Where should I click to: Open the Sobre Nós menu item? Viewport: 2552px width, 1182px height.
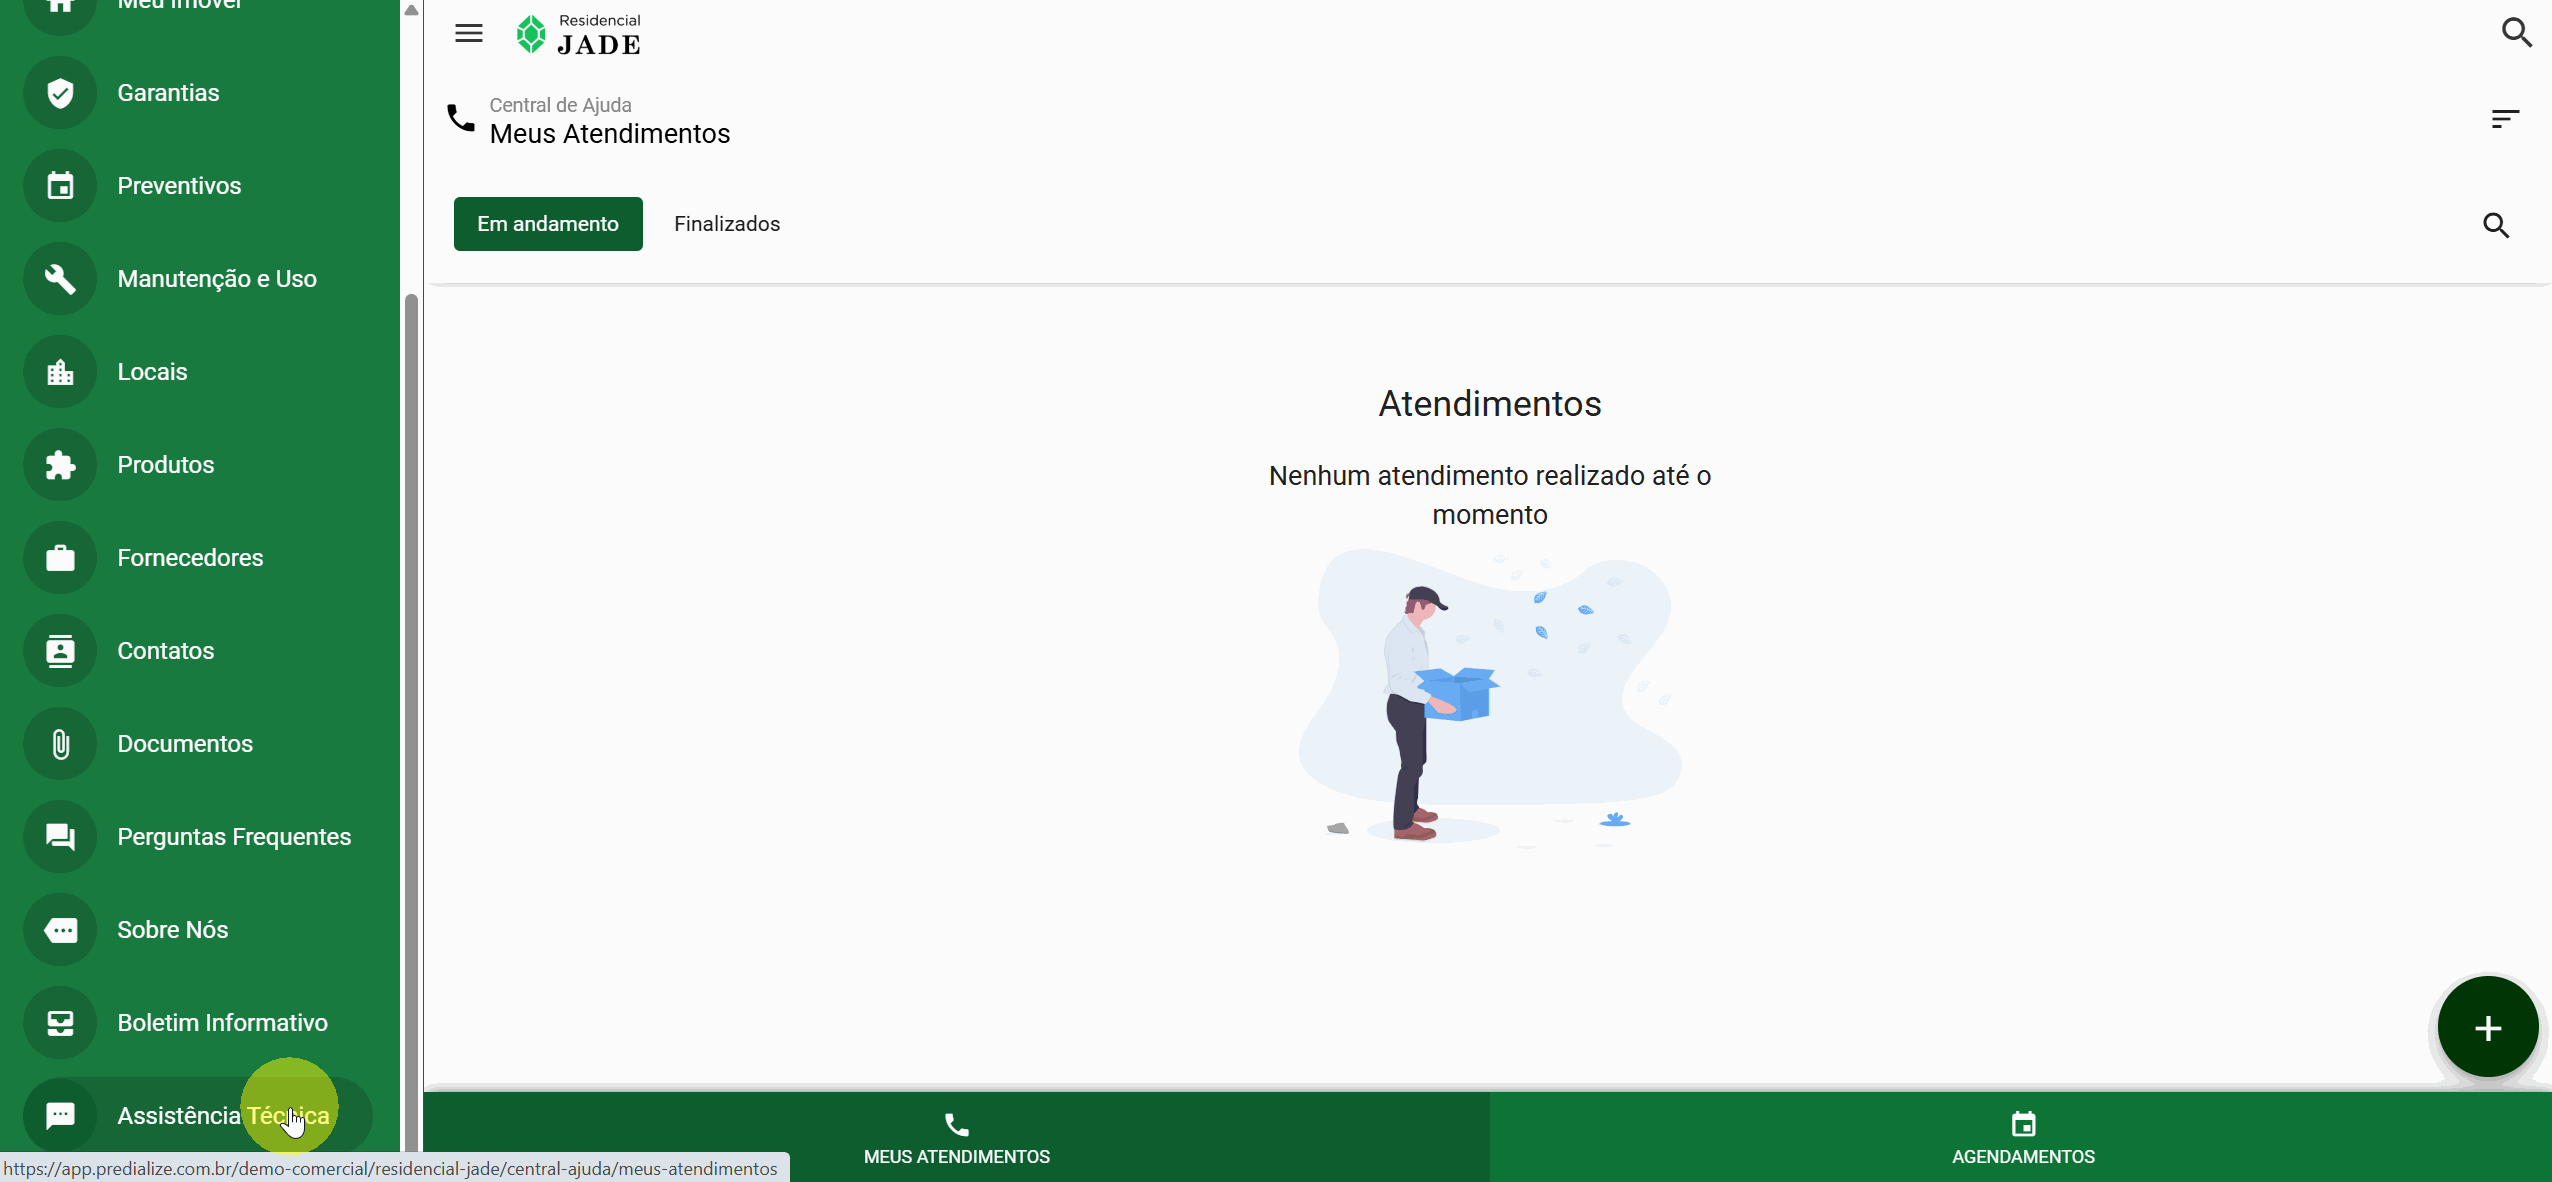(x=172, y=930)
